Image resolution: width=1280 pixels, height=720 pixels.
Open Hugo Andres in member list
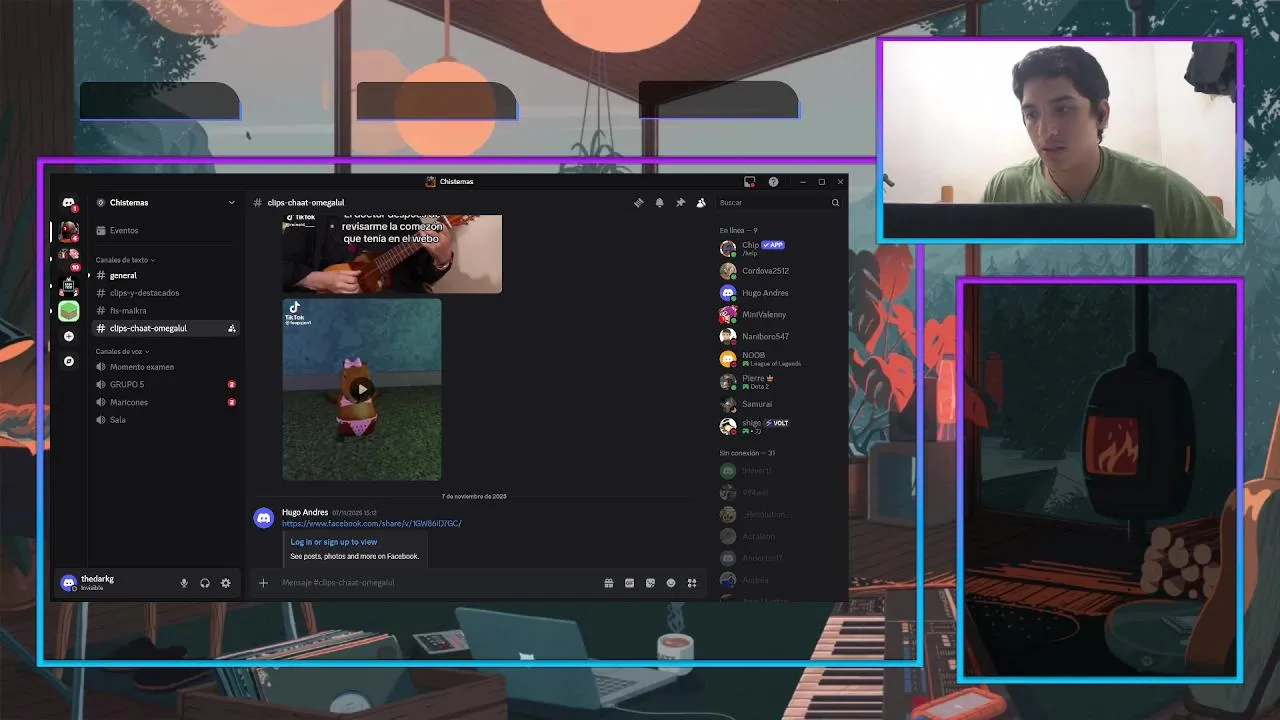778,293
